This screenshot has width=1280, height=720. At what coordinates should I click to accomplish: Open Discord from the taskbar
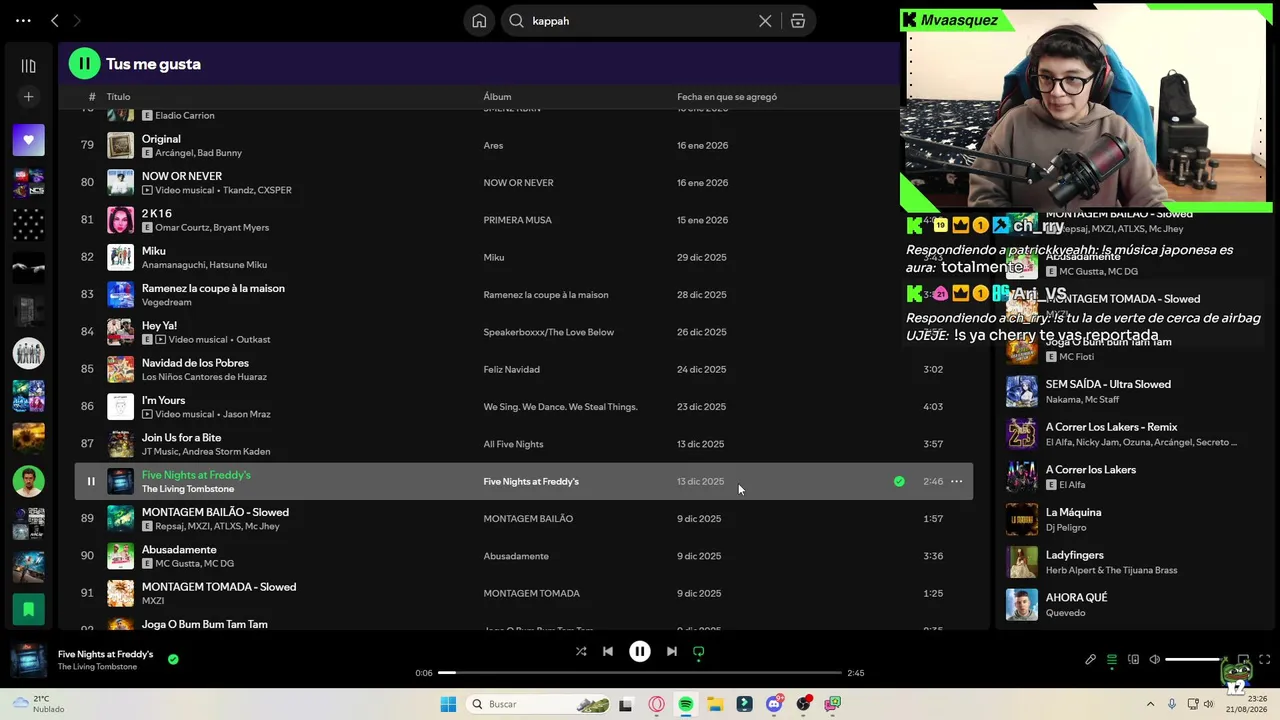point(774,704)
